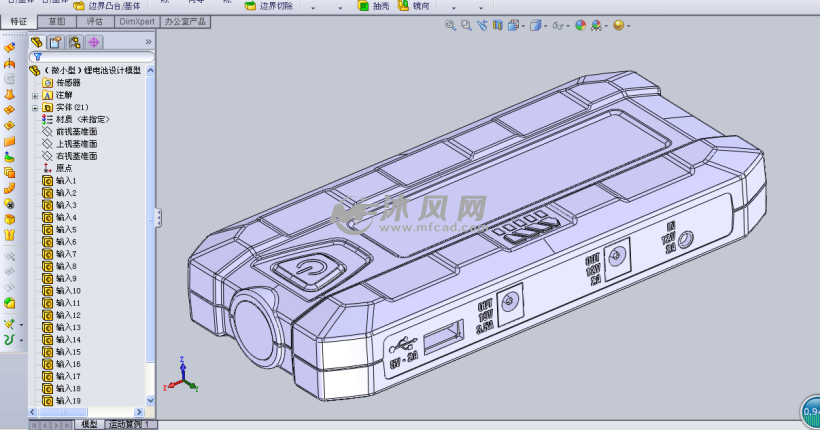Click the yellow Y-shaped icon in left toolbar
This screenshot has width=820, height=430.
(9, 235)
